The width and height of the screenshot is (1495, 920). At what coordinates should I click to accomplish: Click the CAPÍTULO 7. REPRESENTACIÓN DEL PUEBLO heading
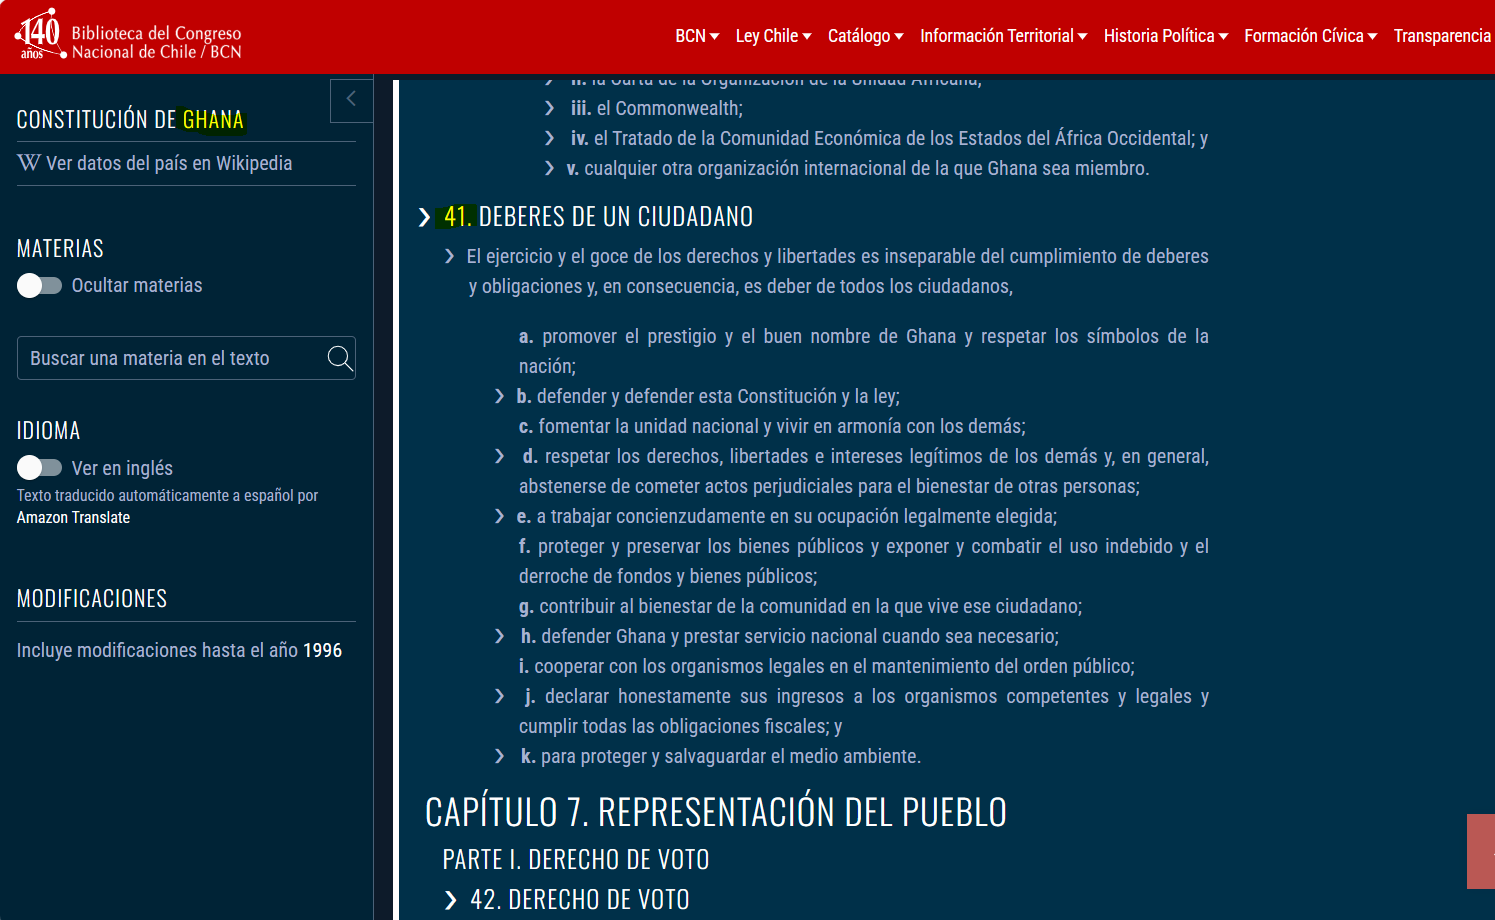716,812
